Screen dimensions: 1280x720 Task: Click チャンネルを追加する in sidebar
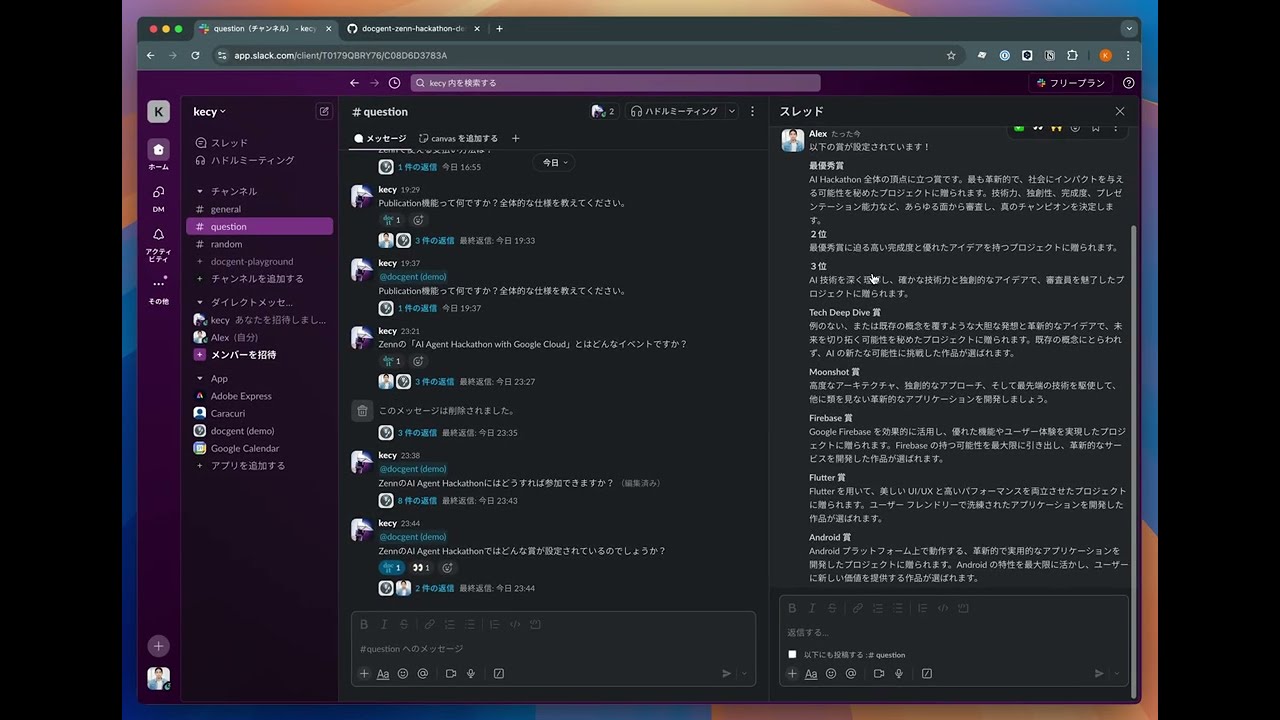click(257, 279)
